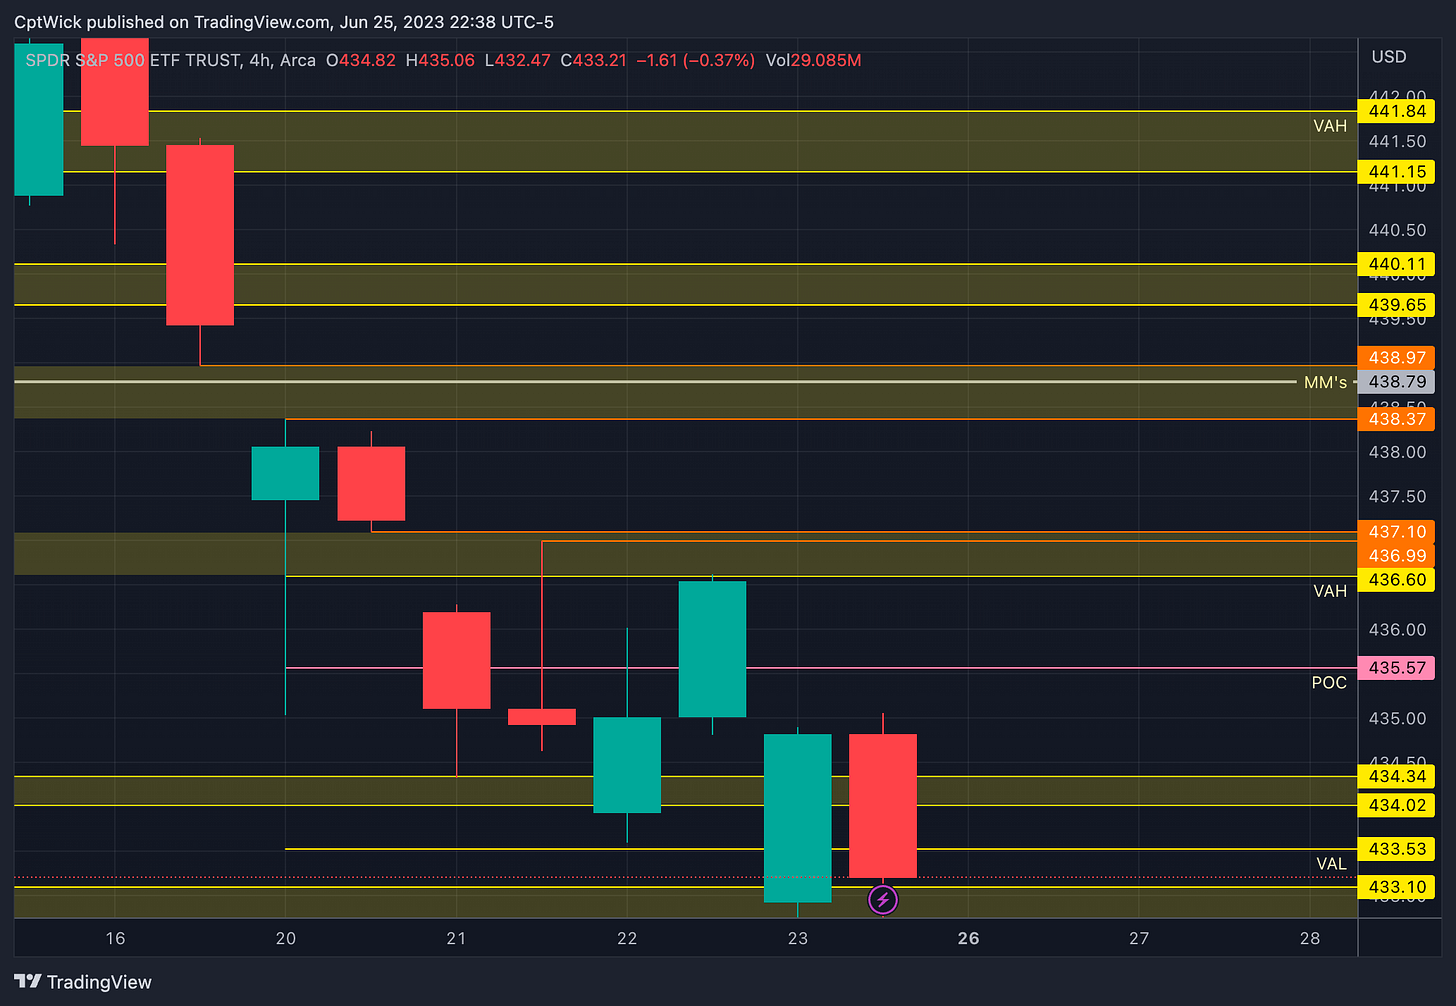Click the 438.00 axis tick label
The width and height of the screenshot is (1456, 1006).
[1397, 452]
